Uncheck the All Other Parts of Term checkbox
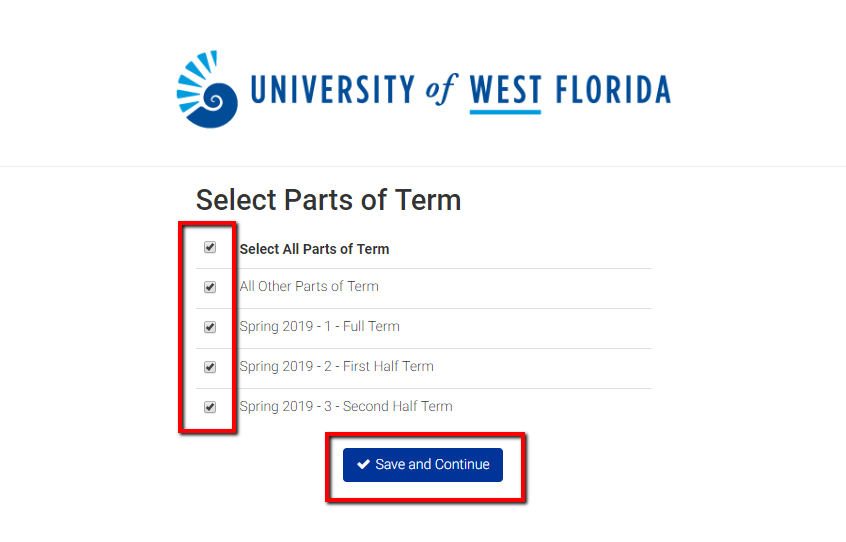The image size is (846, 542). [210, 287]
